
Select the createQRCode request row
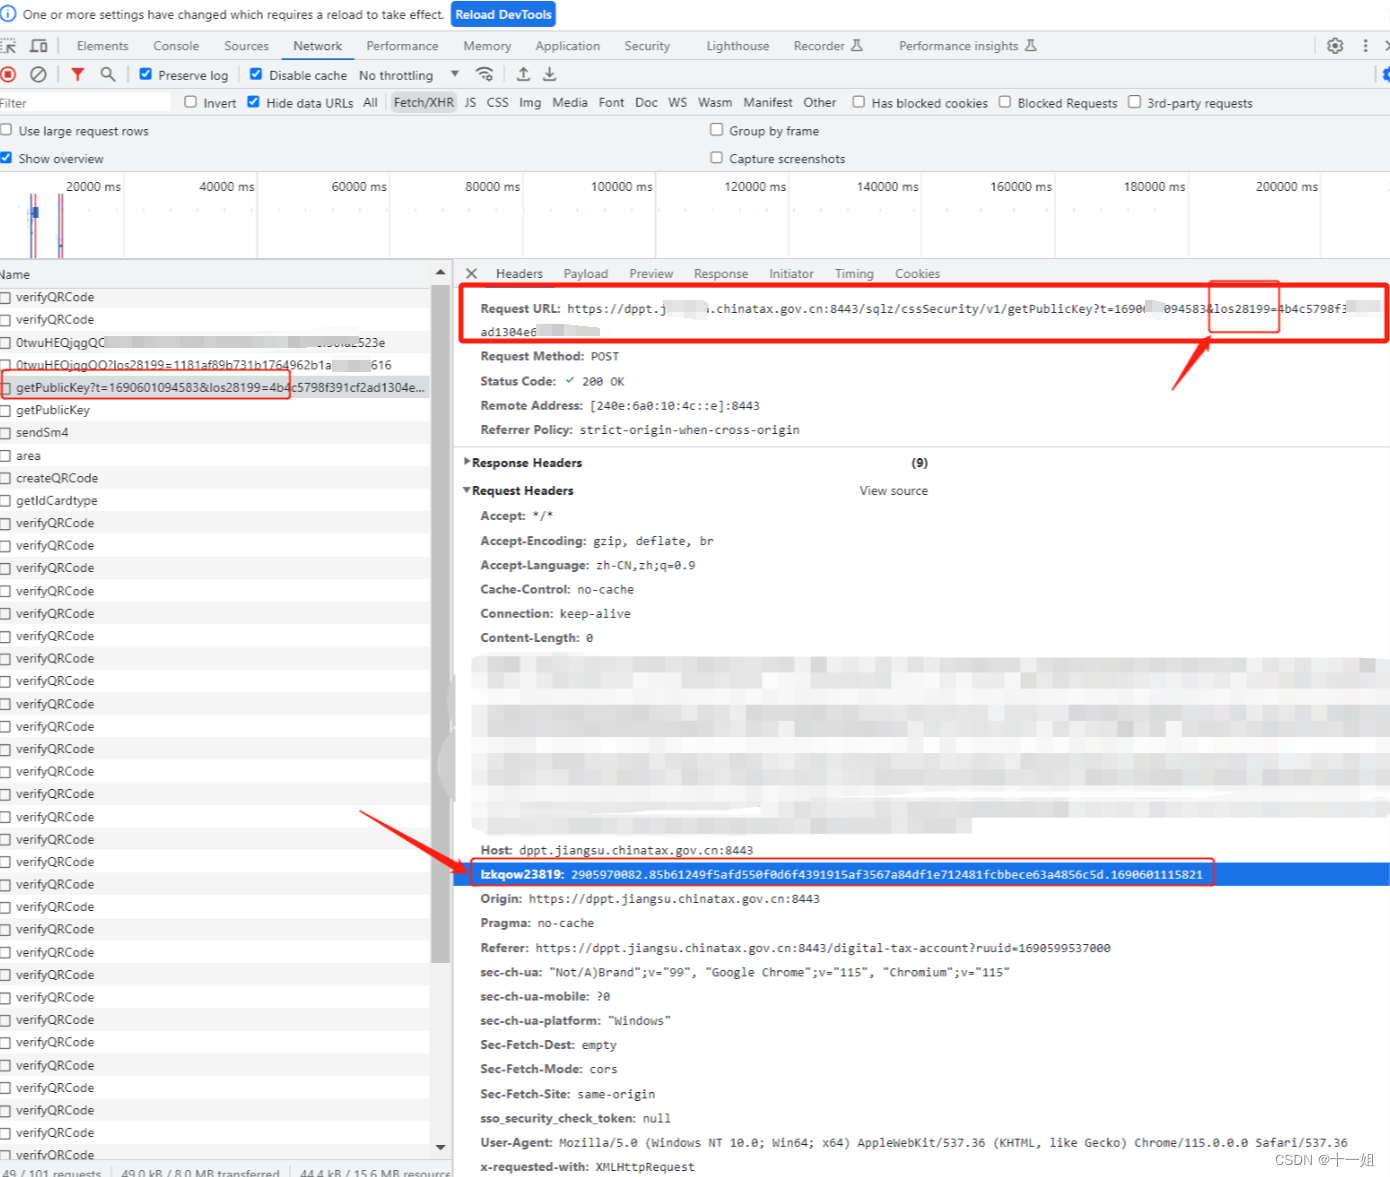pyautogui.click(x=215, y=478)
